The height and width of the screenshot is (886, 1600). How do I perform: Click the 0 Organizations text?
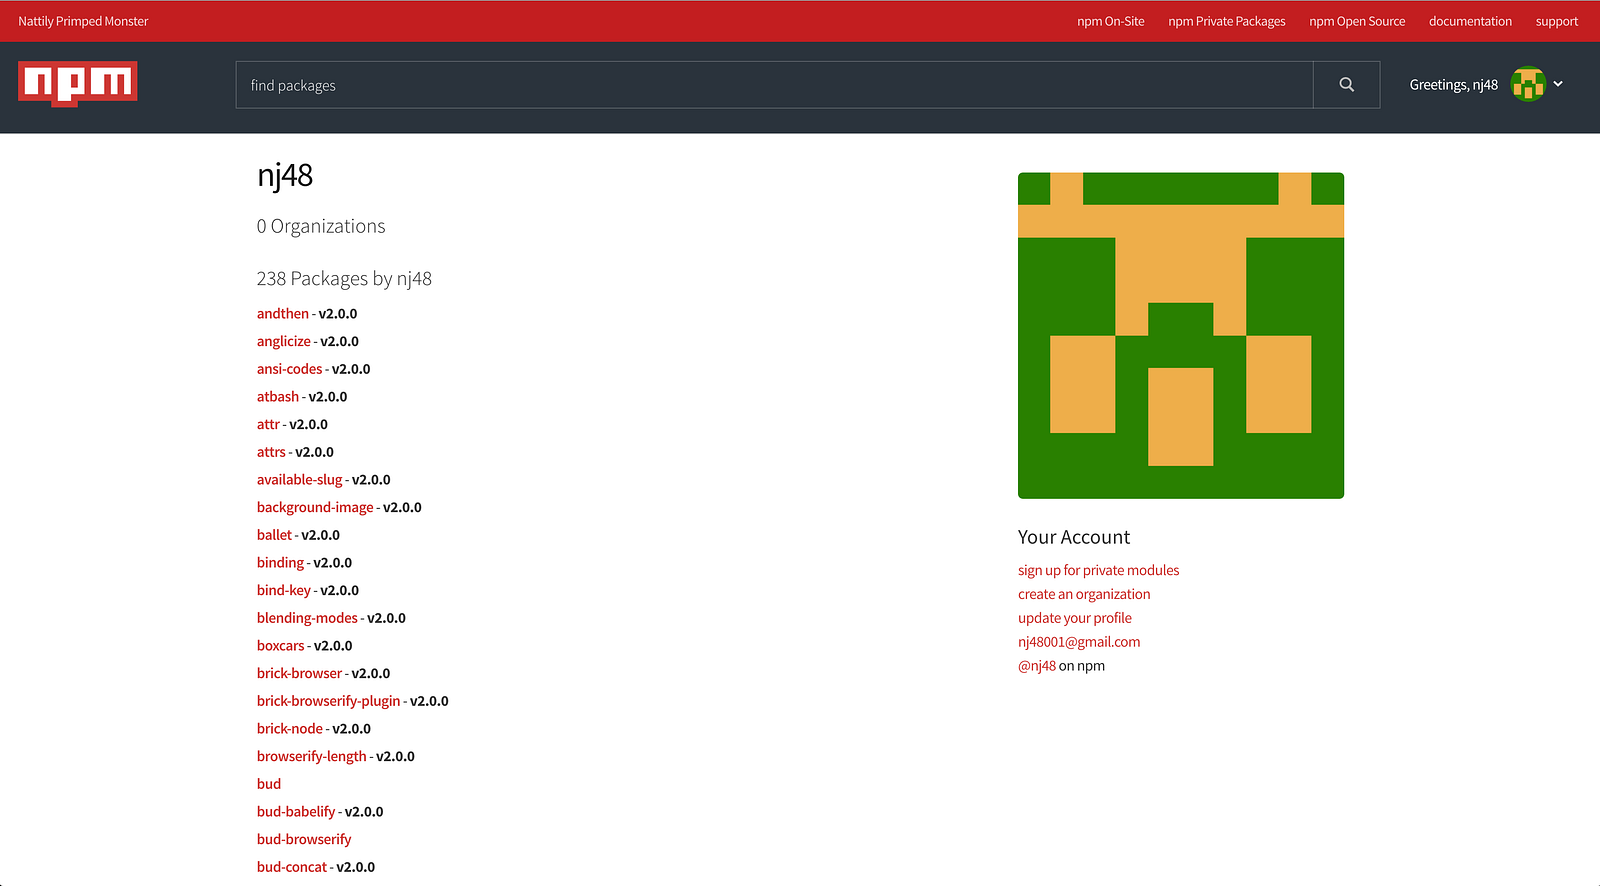(x=321, y=226)
